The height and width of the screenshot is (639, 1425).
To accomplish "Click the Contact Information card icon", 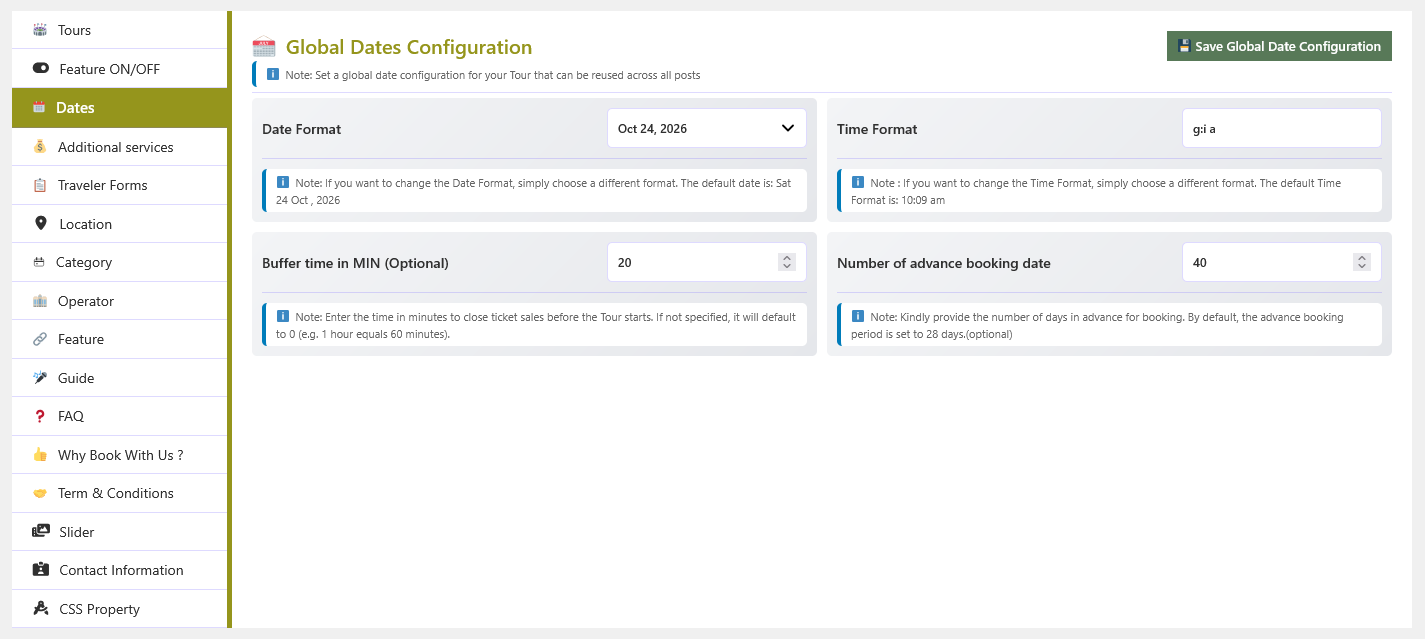I will tap(41, 570).
